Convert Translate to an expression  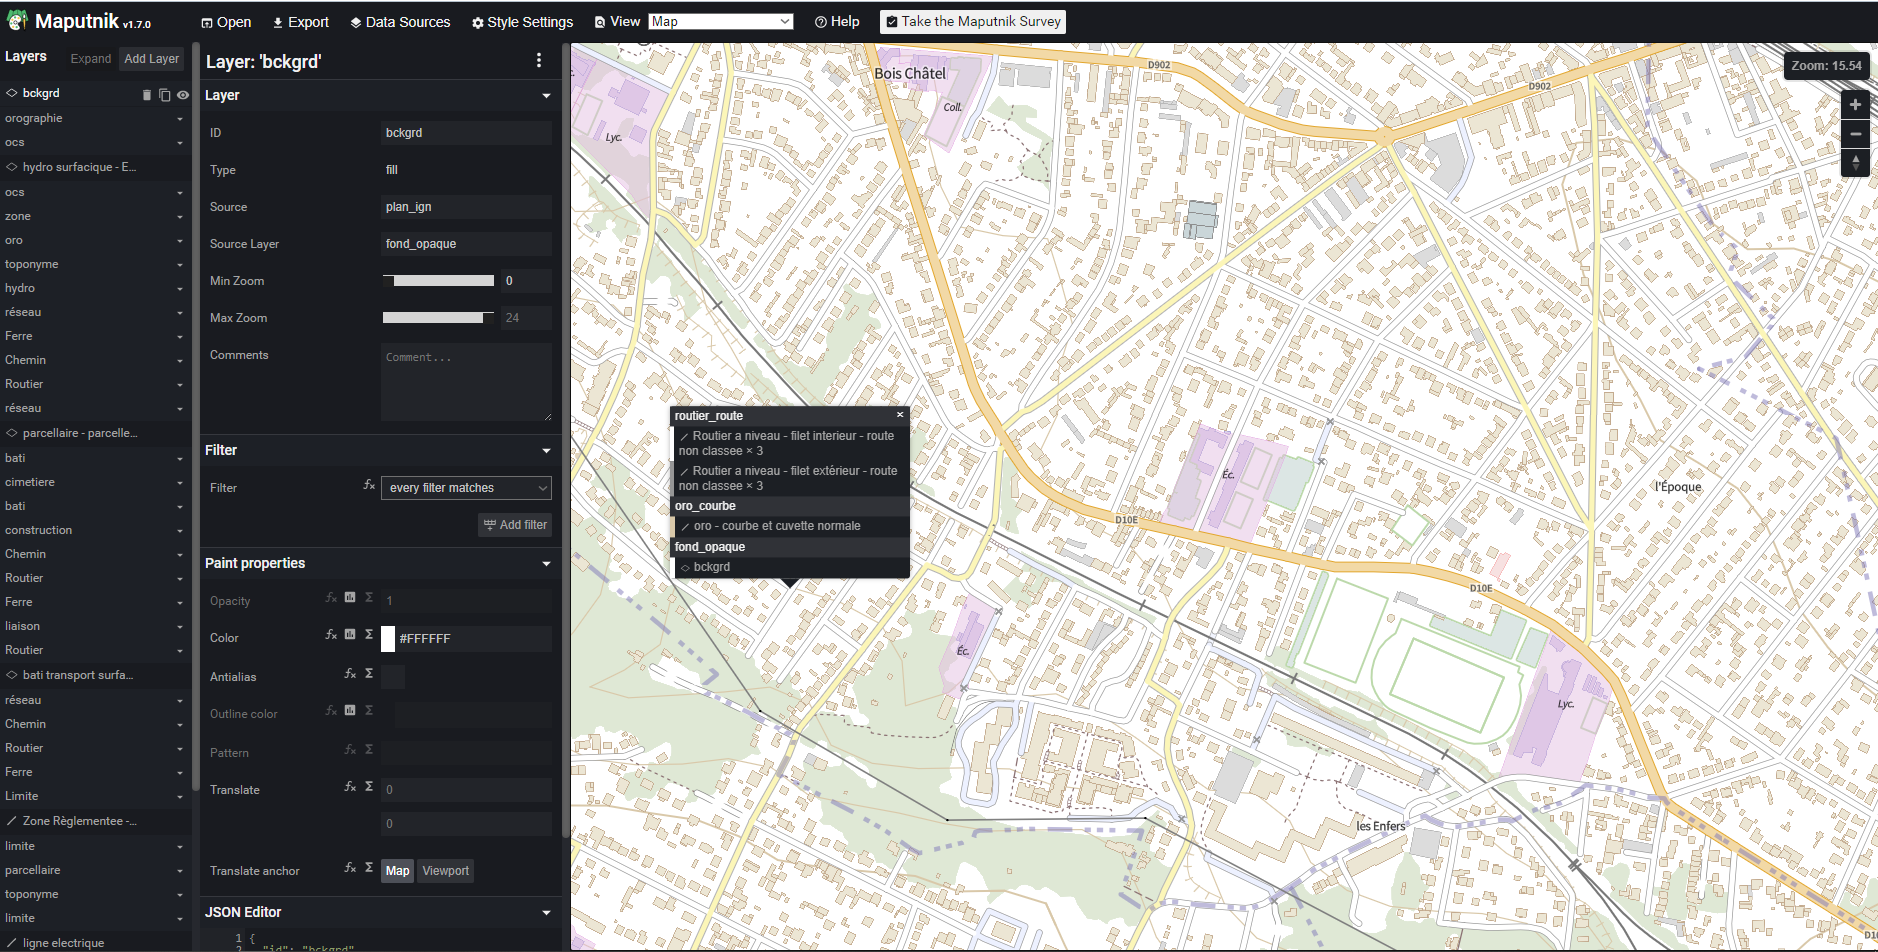click(x=350, y=786)
